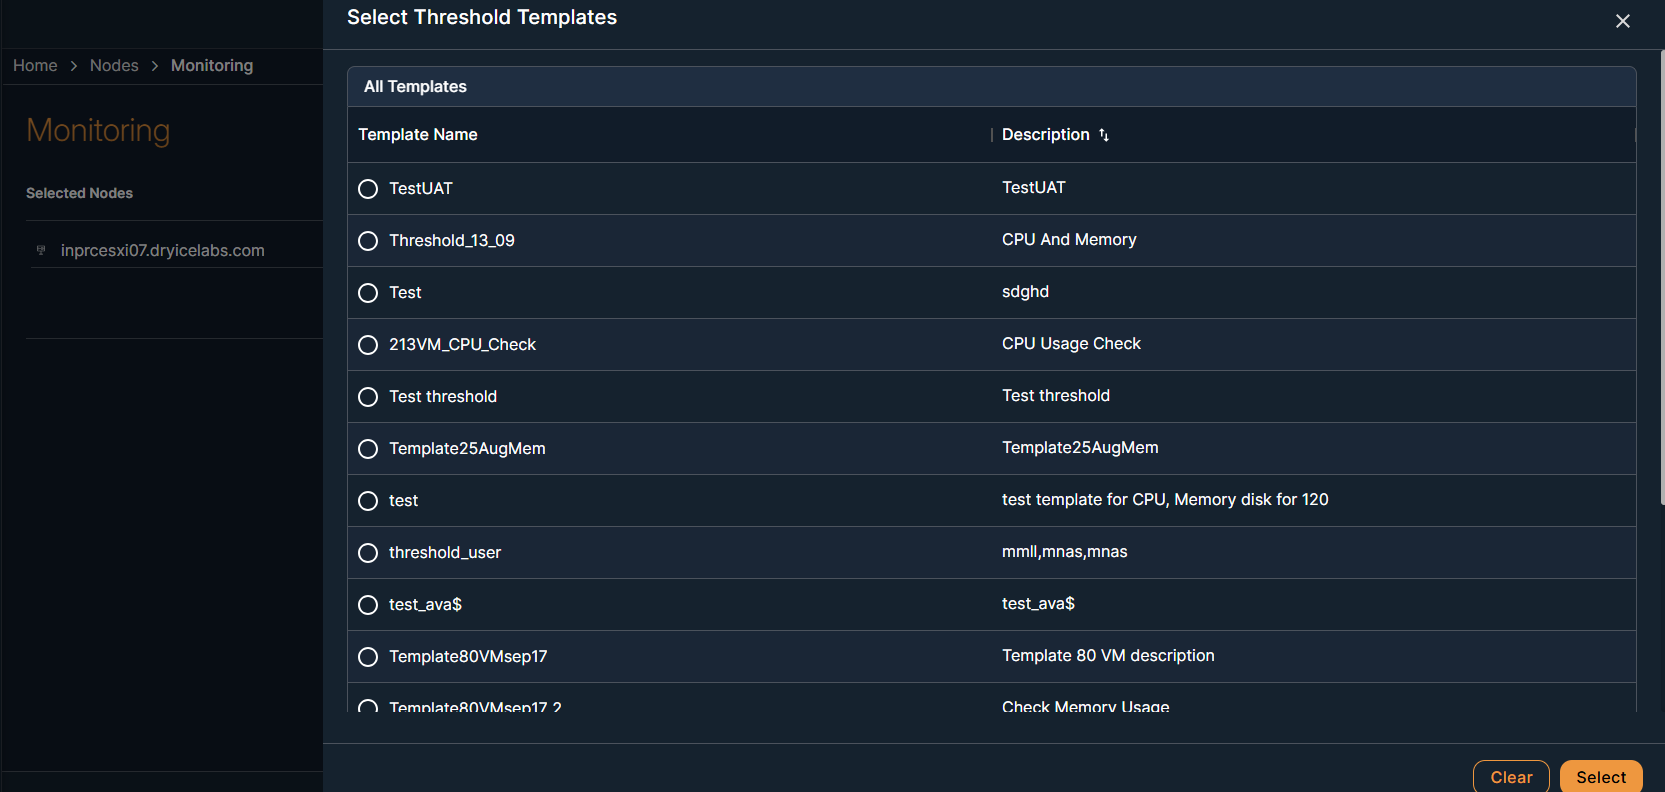Click the node icon beside inprcesxi07.dryicelabs.com
This screenshot has height=792, width=1665.
click(41, 250)
